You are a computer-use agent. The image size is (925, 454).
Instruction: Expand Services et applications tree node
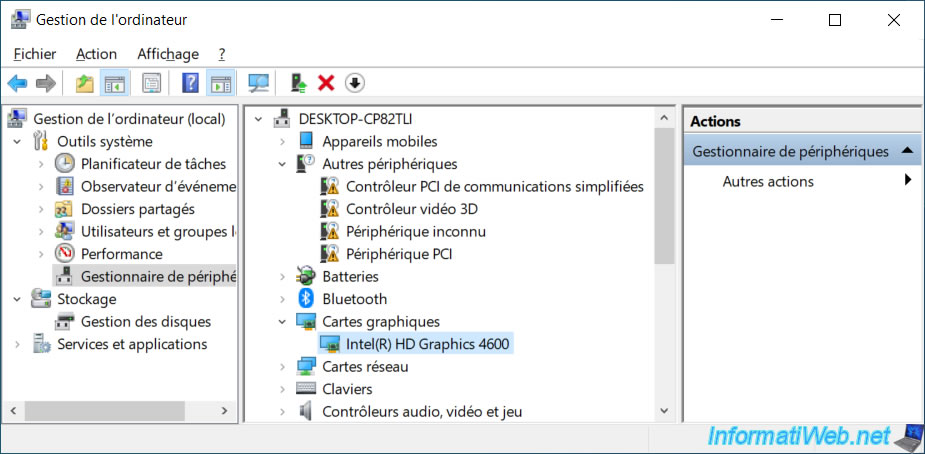(18, 344)
